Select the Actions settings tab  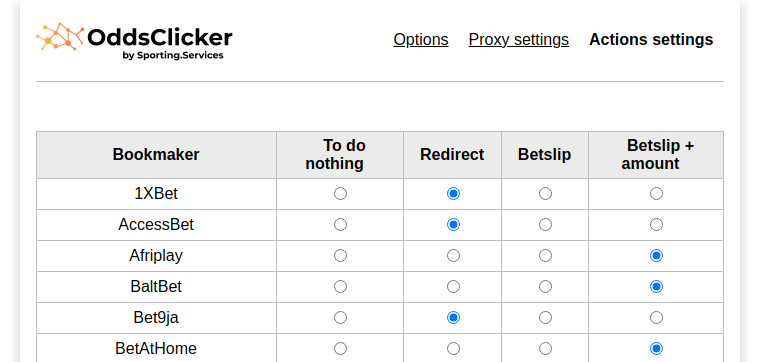click(x=651, y=39)
